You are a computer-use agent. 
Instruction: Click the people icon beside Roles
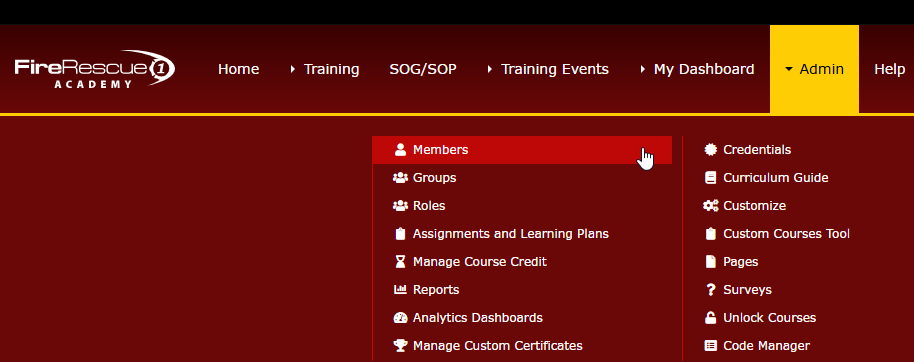coord(400,206)
